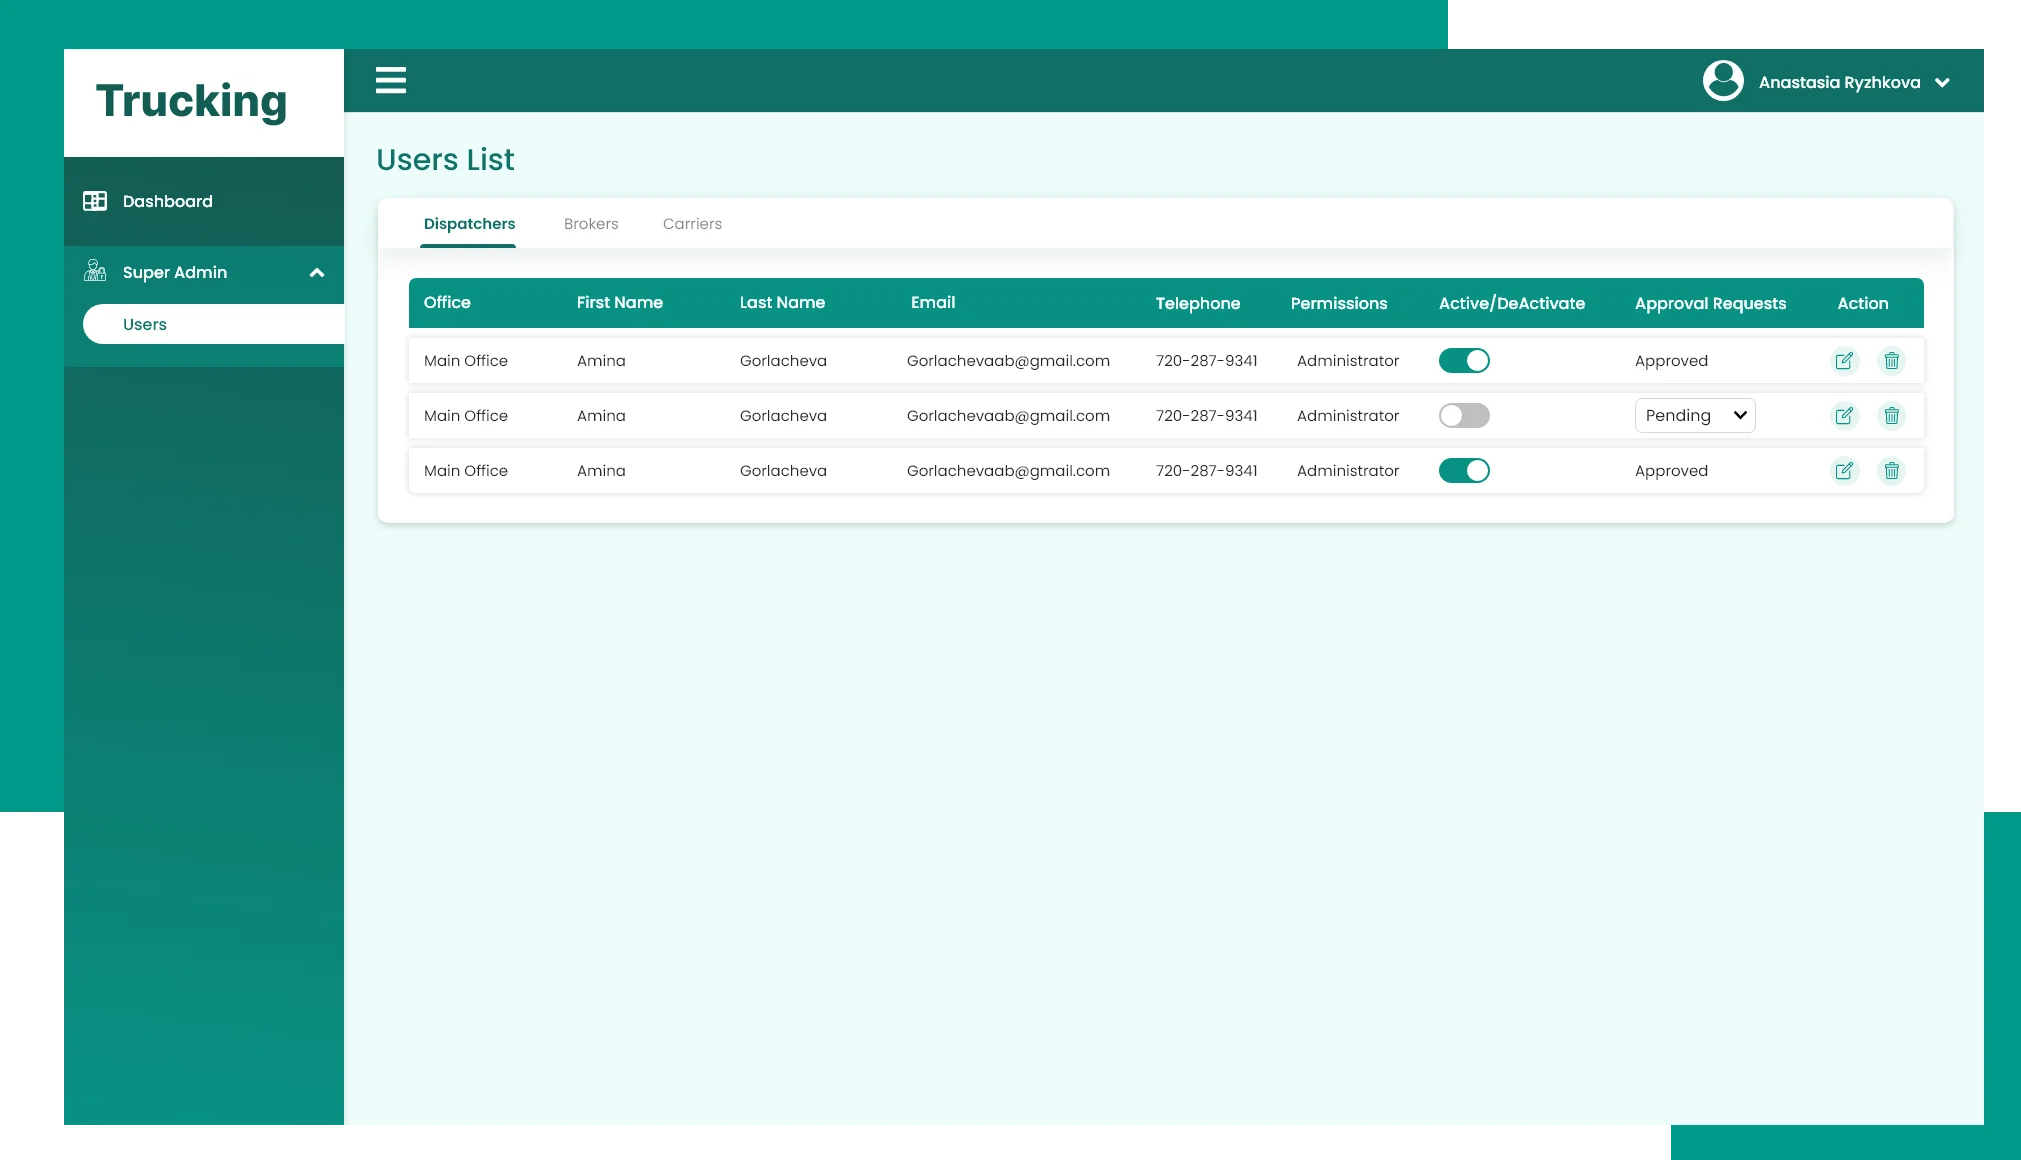Click the Telephone column header
Screen dimensions: 2021x1160
point(1197,303)
